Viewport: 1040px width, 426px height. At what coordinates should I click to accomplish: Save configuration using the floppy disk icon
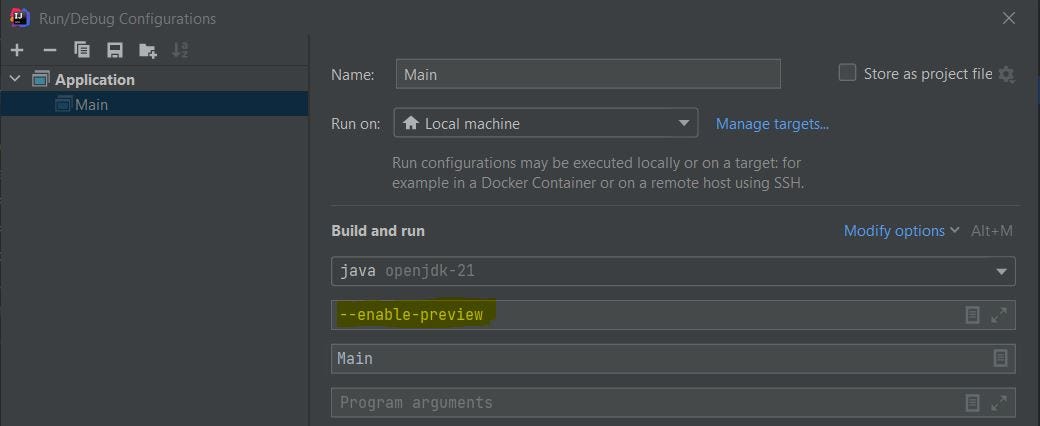pos(115,50)
